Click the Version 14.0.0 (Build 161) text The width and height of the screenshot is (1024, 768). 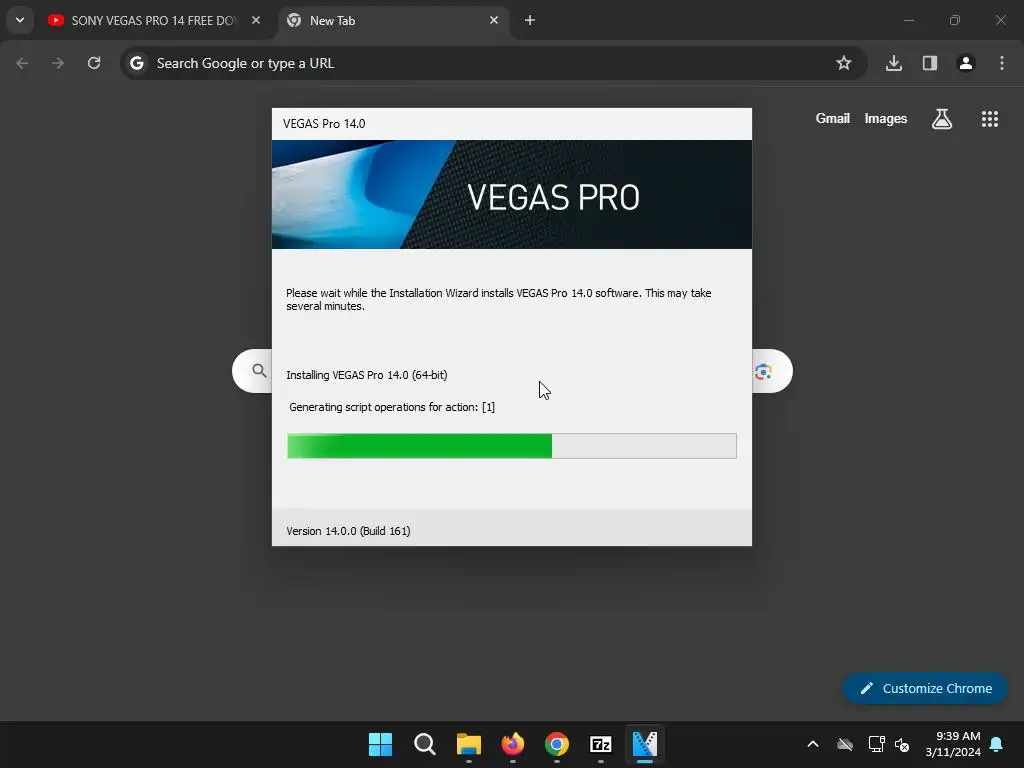click(x=348, y=531)
